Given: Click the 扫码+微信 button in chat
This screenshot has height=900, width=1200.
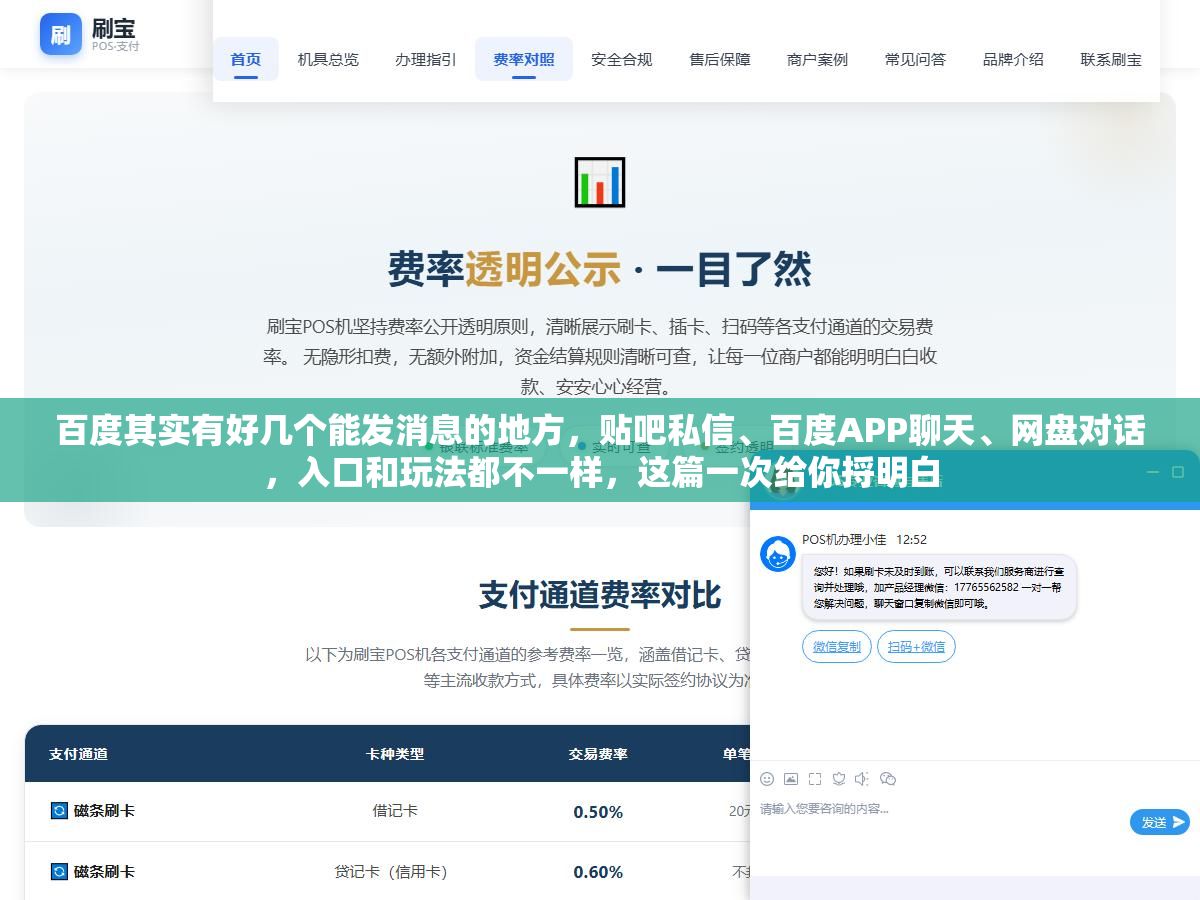Looking at the screenshot, I should (x=916, y=647).
